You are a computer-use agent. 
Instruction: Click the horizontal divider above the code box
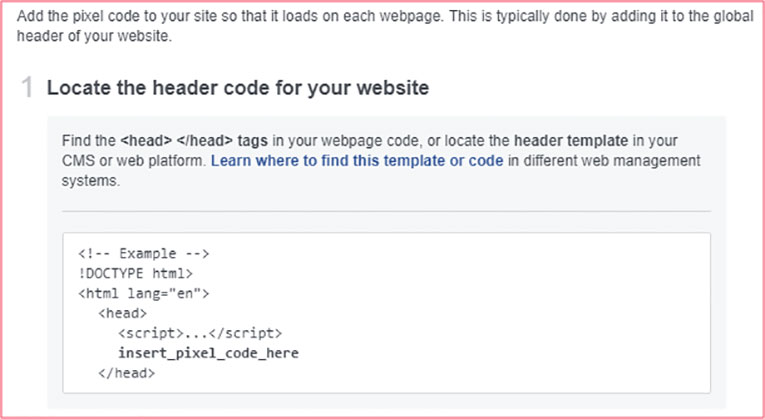(386, 211)
